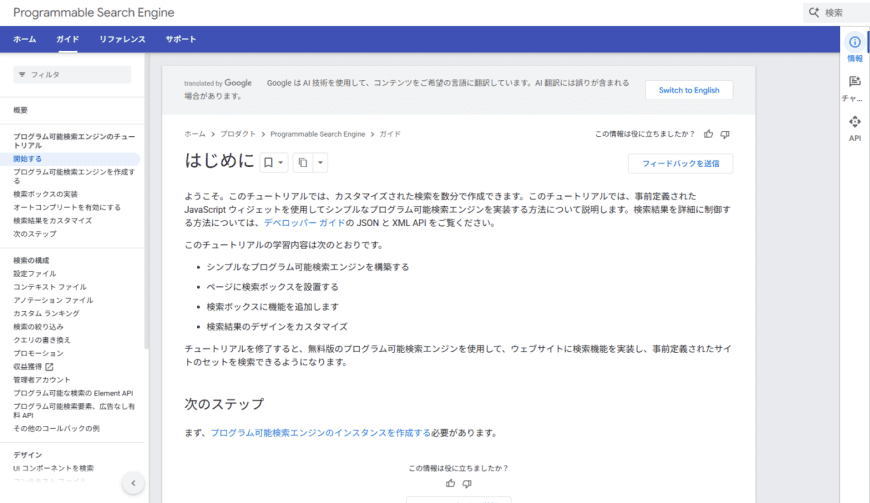Click the プロダクト breadcrumb link

238,134
